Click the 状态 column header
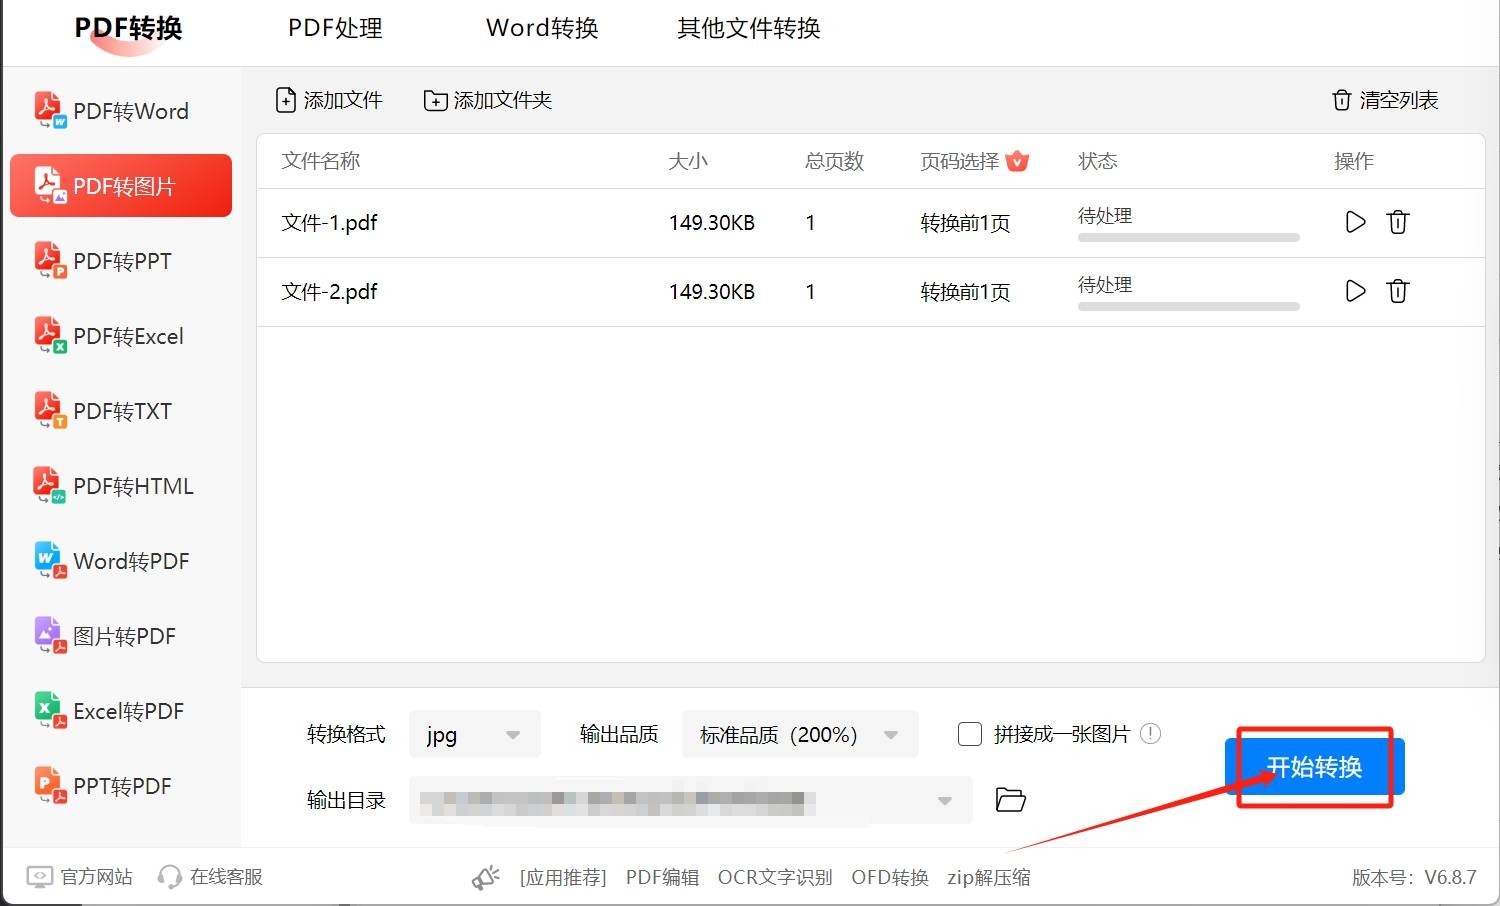The height and width of the screenshot is (906, 1500). coord(1097,161)
